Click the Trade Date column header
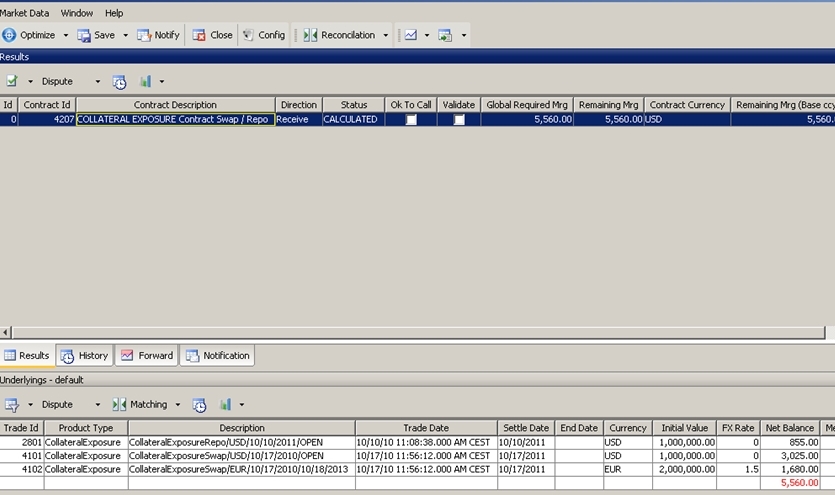Screen dimensions: 835x495 tap(426, 428)
